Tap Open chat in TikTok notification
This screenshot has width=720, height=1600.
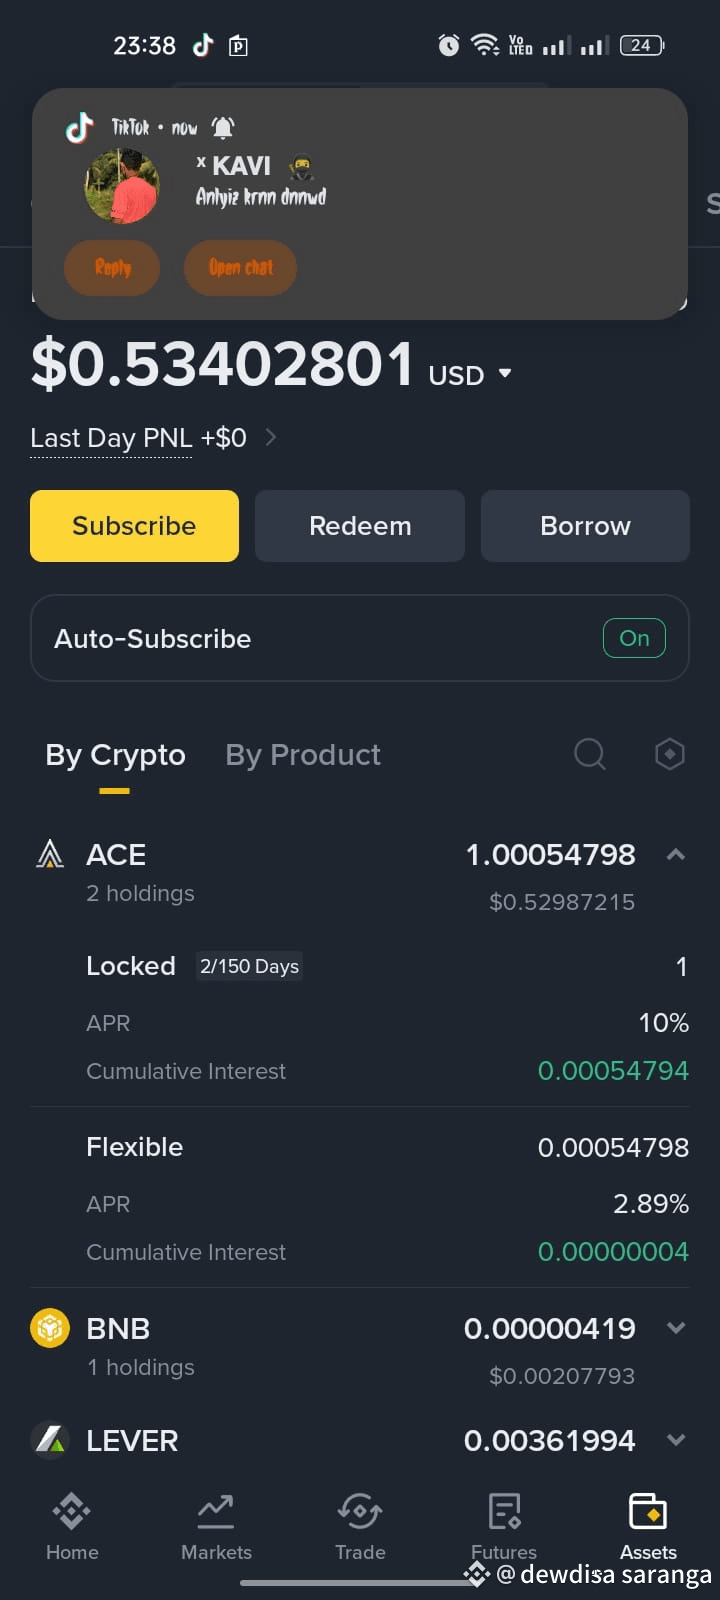240,267
